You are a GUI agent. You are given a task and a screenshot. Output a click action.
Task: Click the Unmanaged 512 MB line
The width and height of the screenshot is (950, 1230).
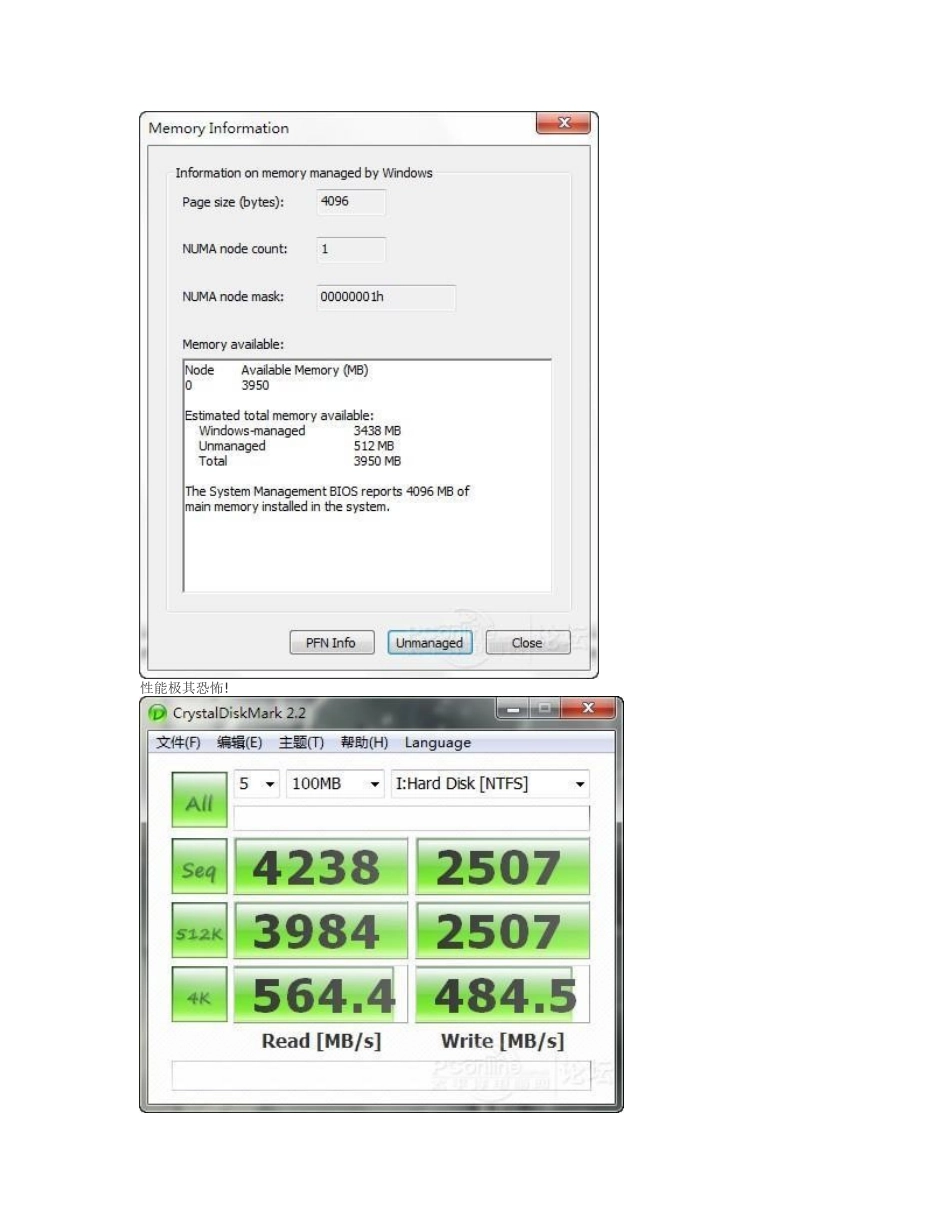pos(296,446)
